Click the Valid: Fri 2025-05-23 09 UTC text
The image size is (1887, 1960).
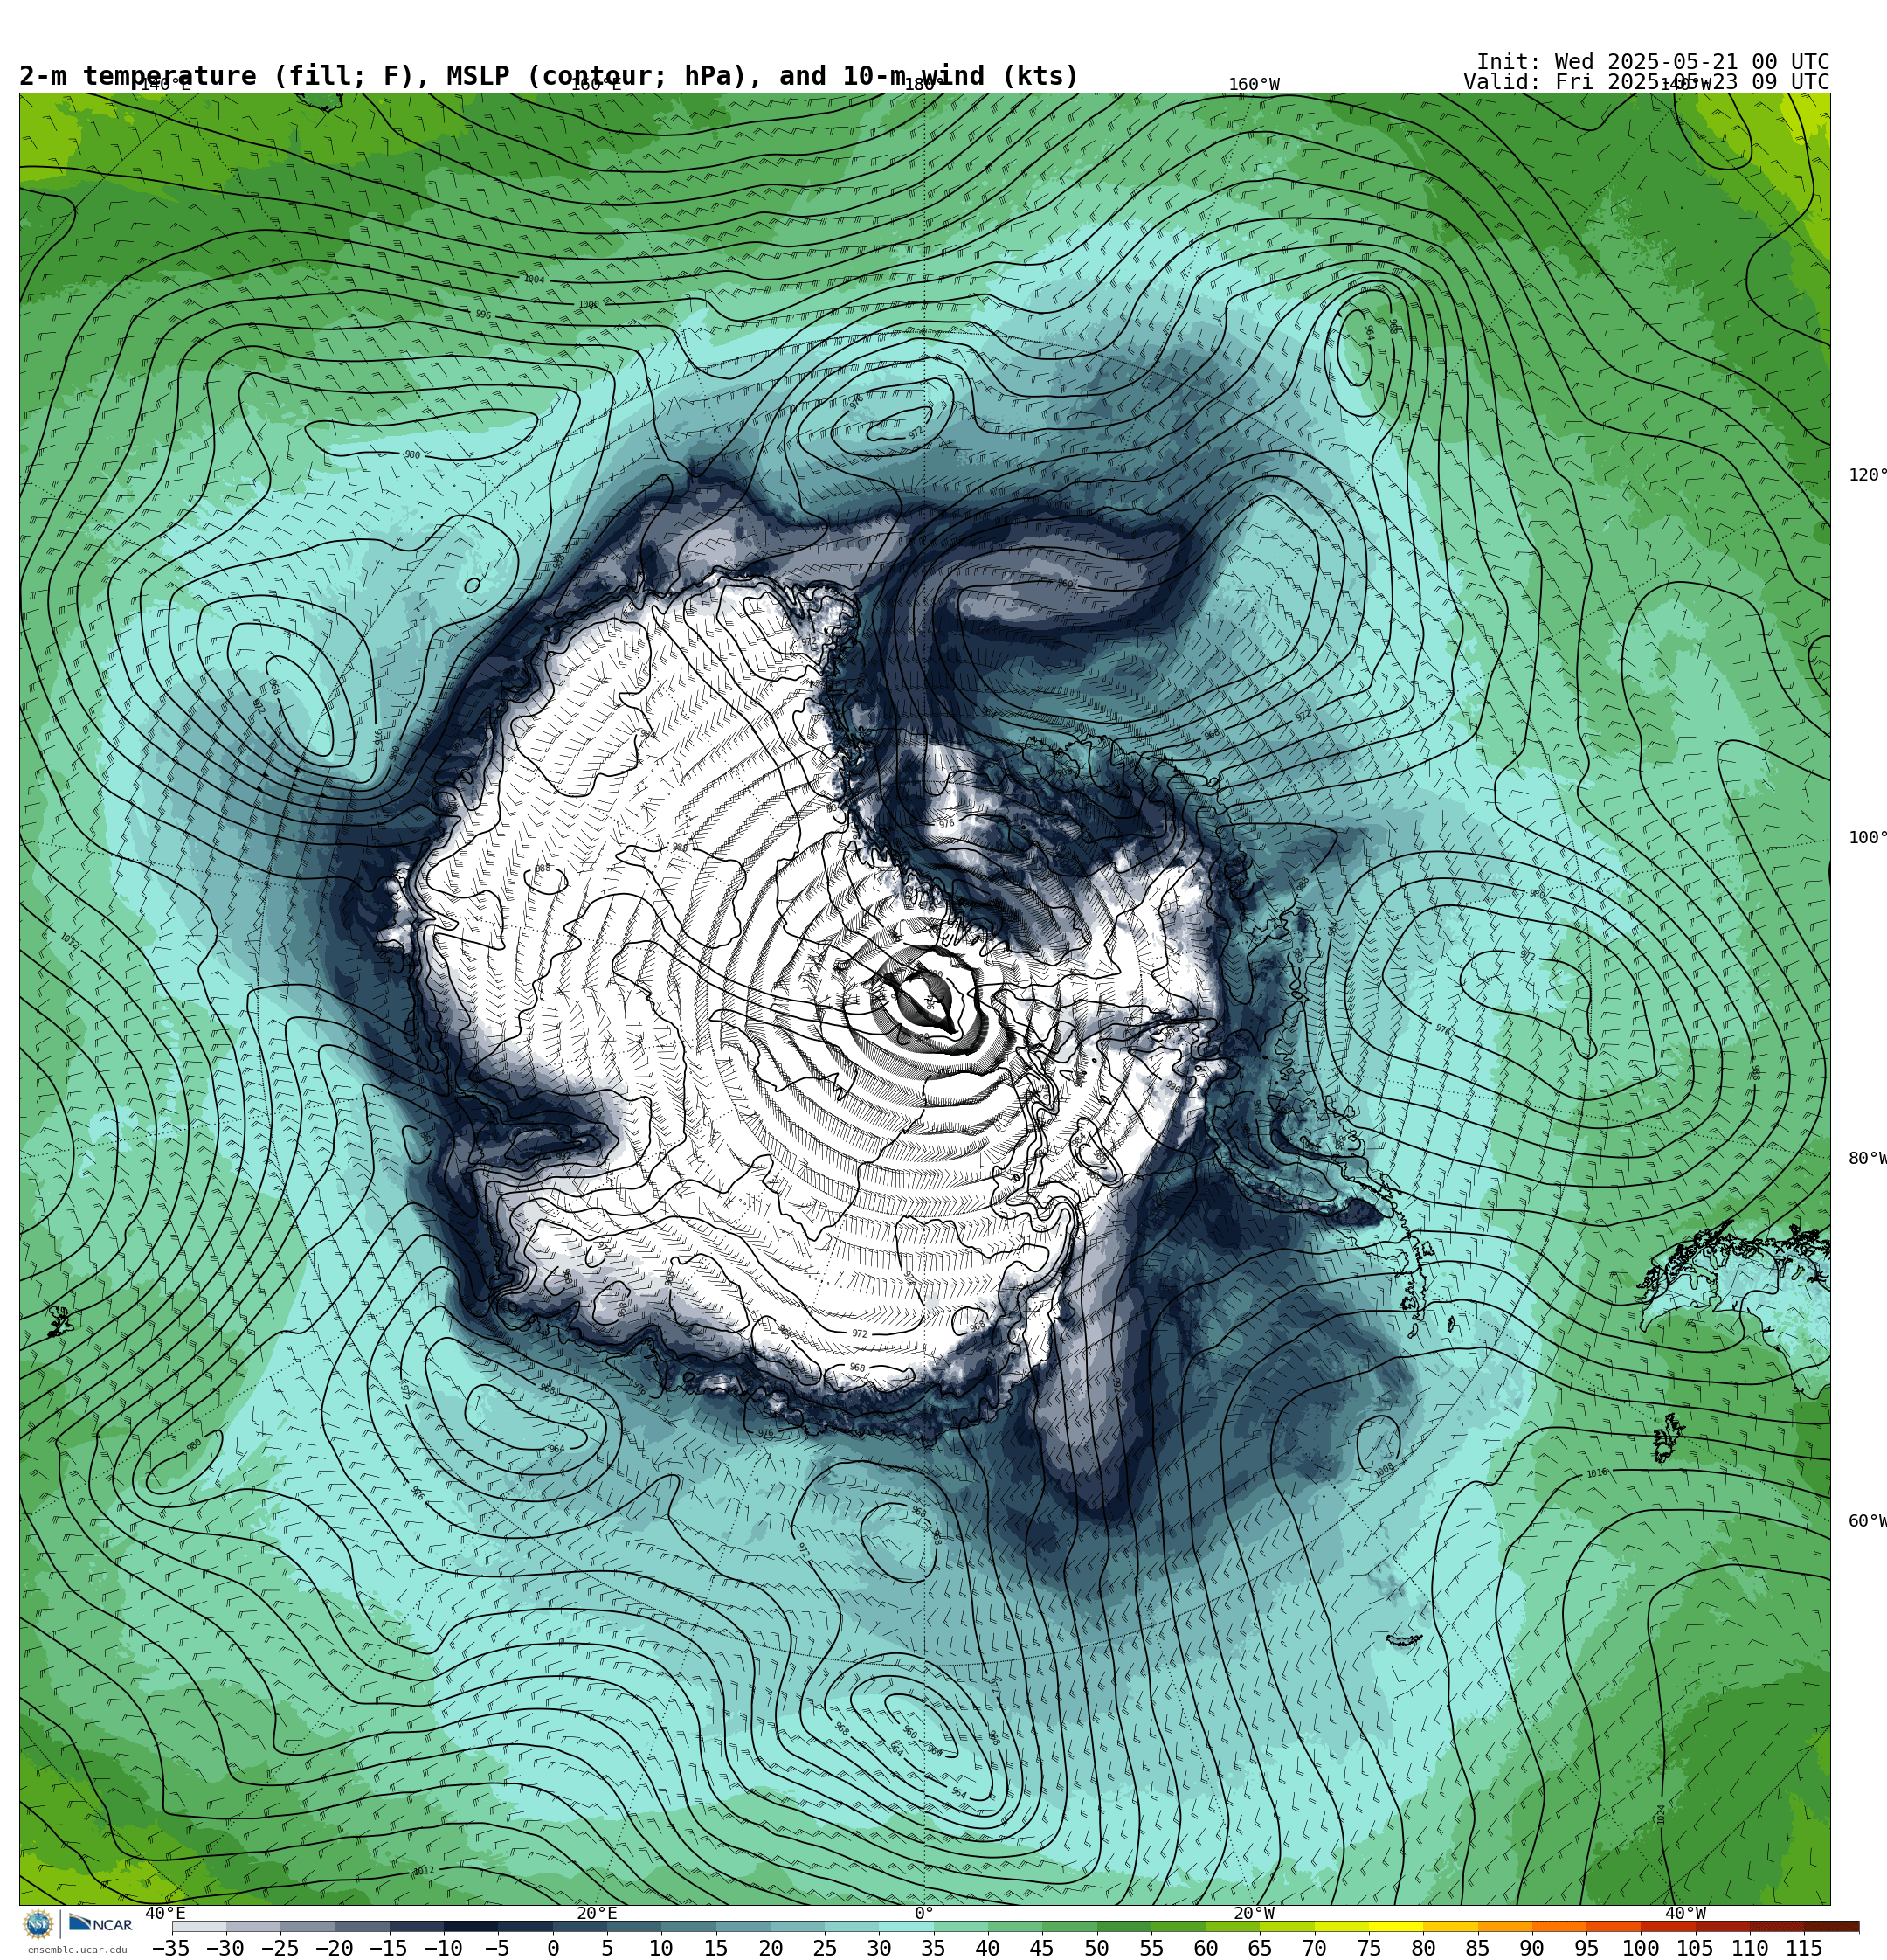tap(1646, 82)
